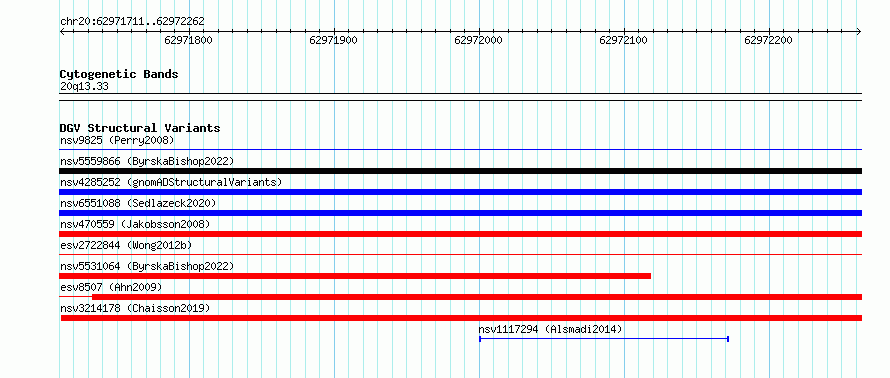
Task: Click ruler position 62972200
Action: click(x=769, y=40)
